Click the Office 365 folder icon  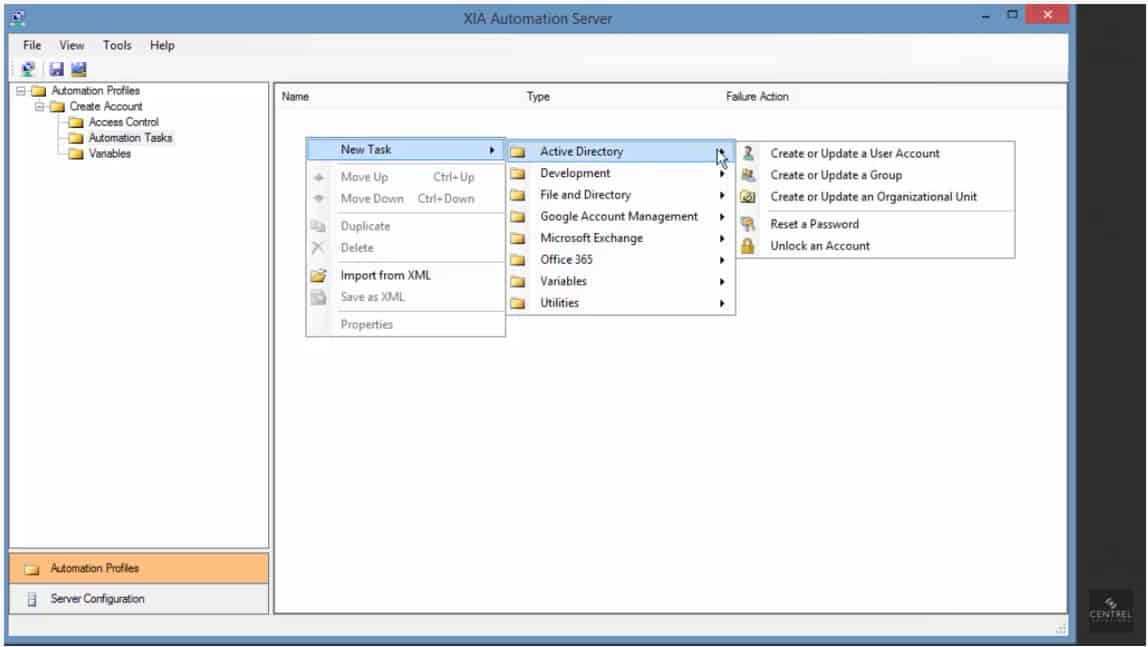click(518, 260)
